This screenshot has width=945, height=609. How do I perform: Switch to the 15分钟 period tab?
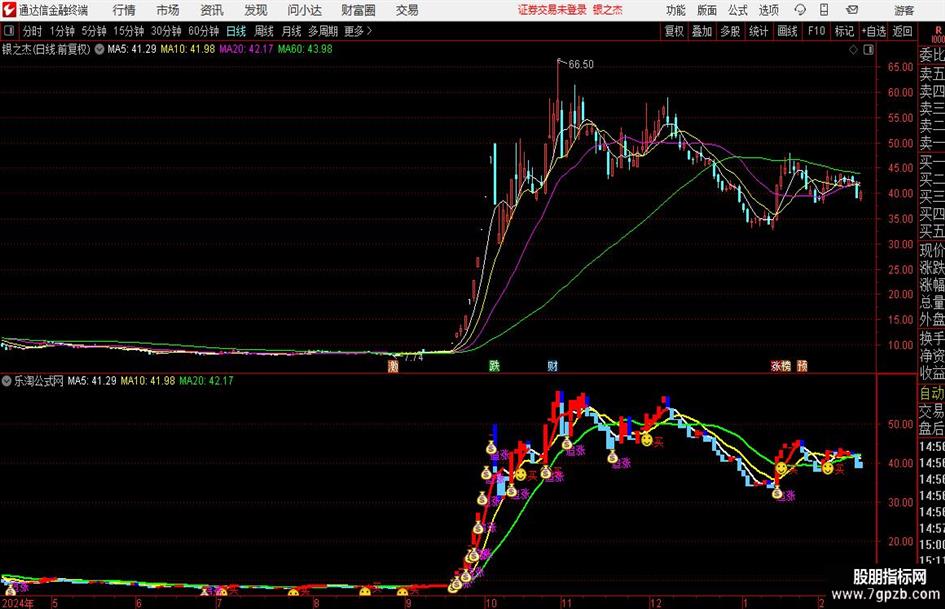pyautogui.click(x=129, y=31)
